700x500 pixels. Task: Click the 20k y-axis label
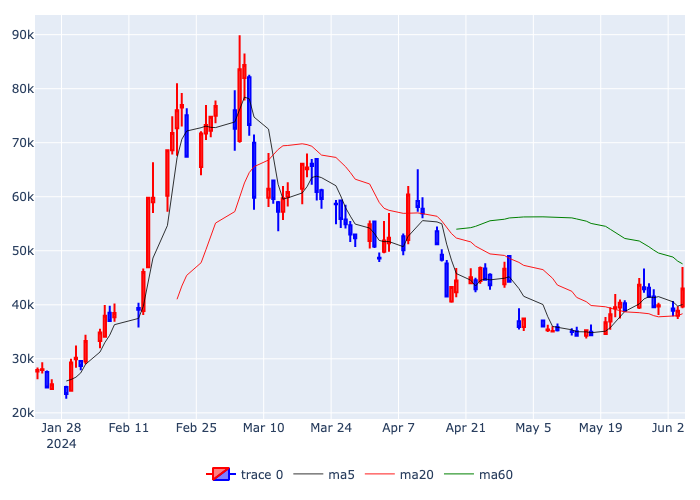pyautogui.click(x=23, y=413)
